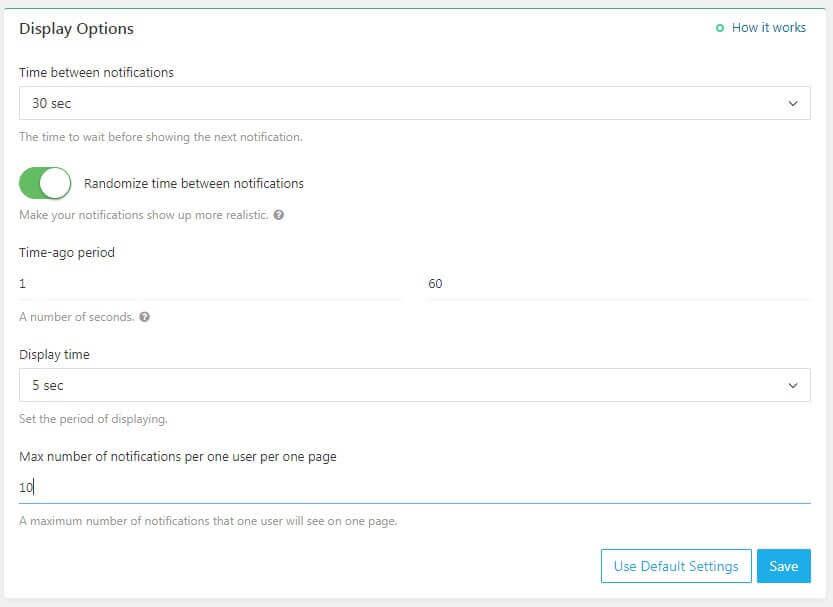Click the Time-ago minimum field showing 1

[x=210, y=284]
